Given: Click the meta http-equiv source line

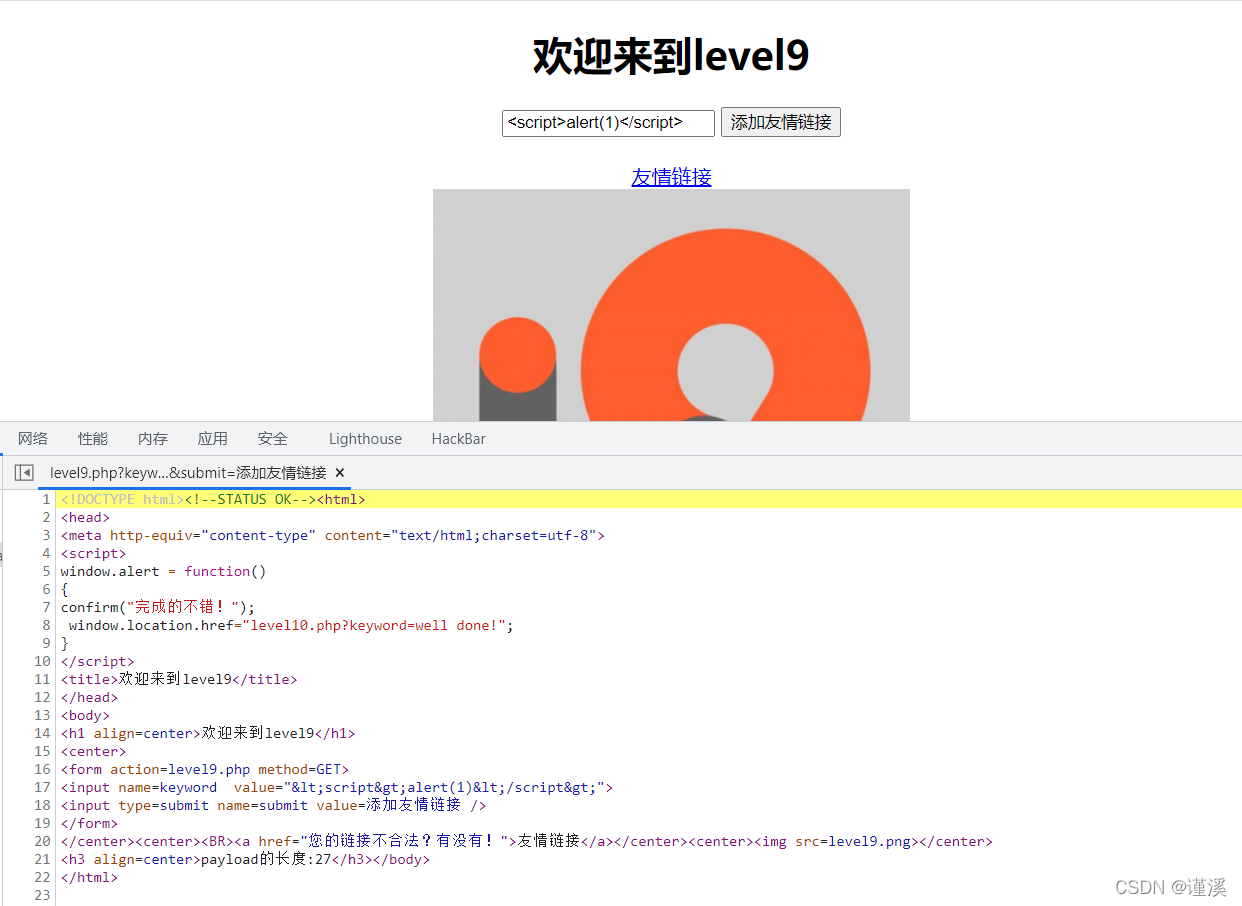Looking at the screenshot, I should 333,535.
